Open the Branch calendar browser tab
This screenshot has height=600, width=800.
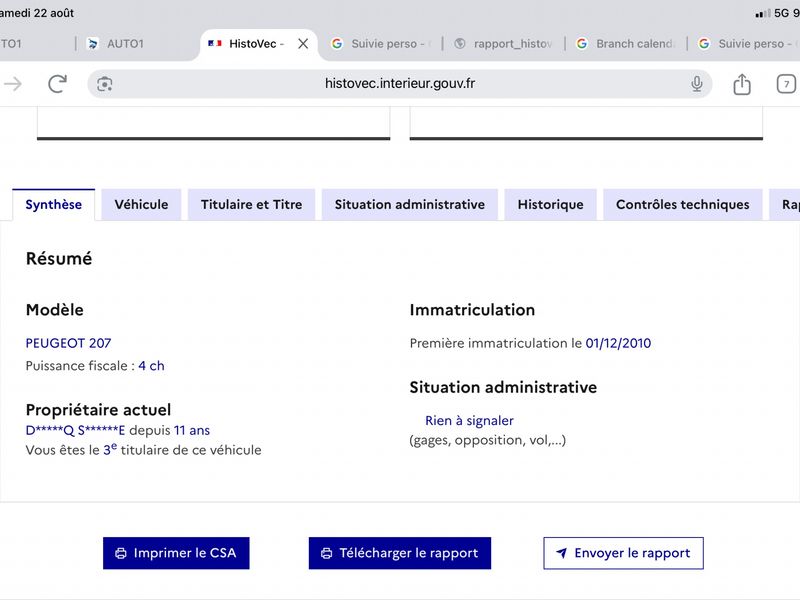point(626,44)
